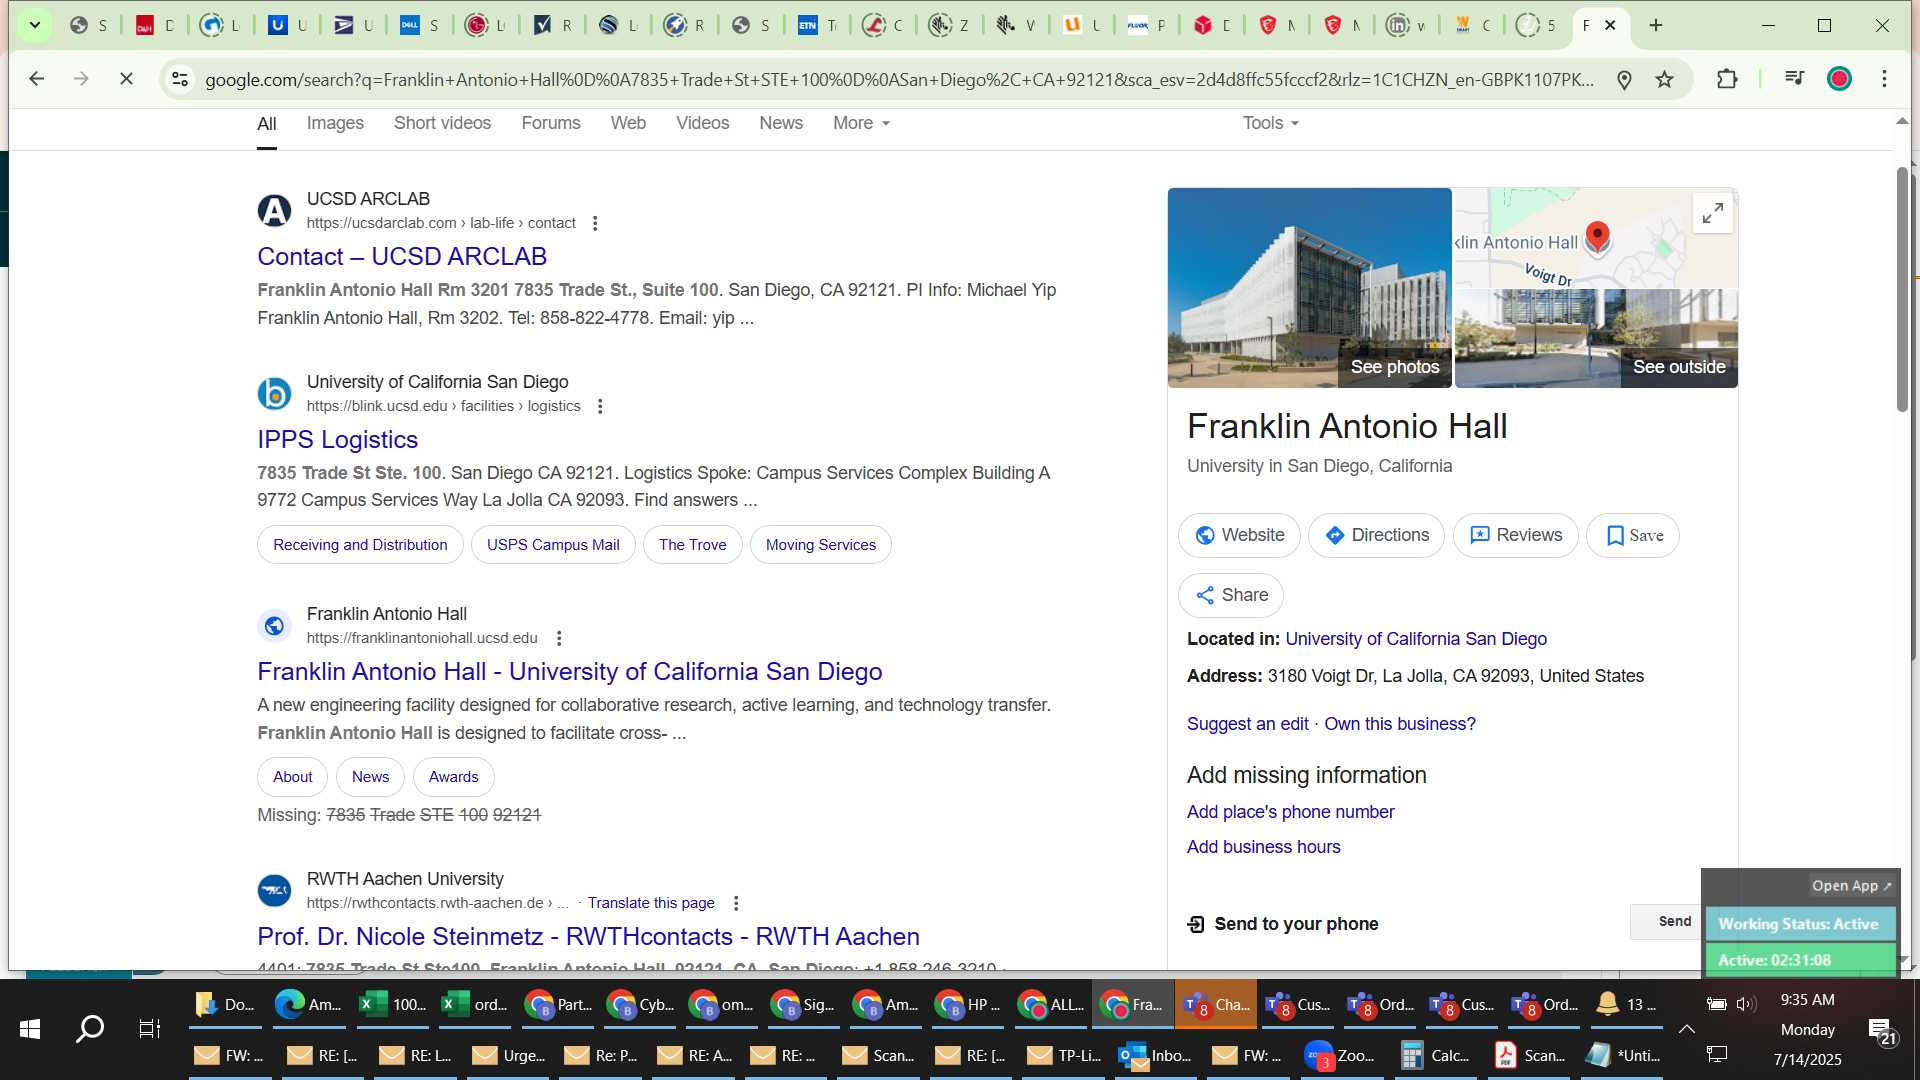Open the Tools dropdown
The height and width of the screenshot is (1080, 1920).
[1271, 123]
